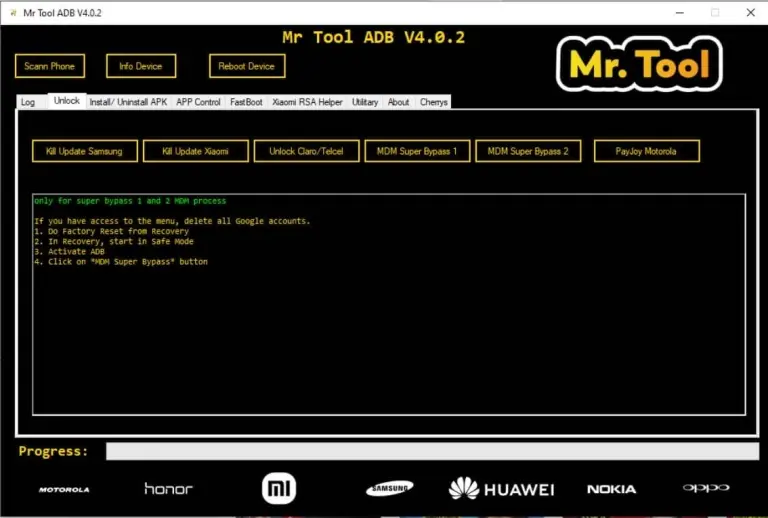Show the About tab
The width and height of the screenshot is (768, 518).
coord(398,102)
